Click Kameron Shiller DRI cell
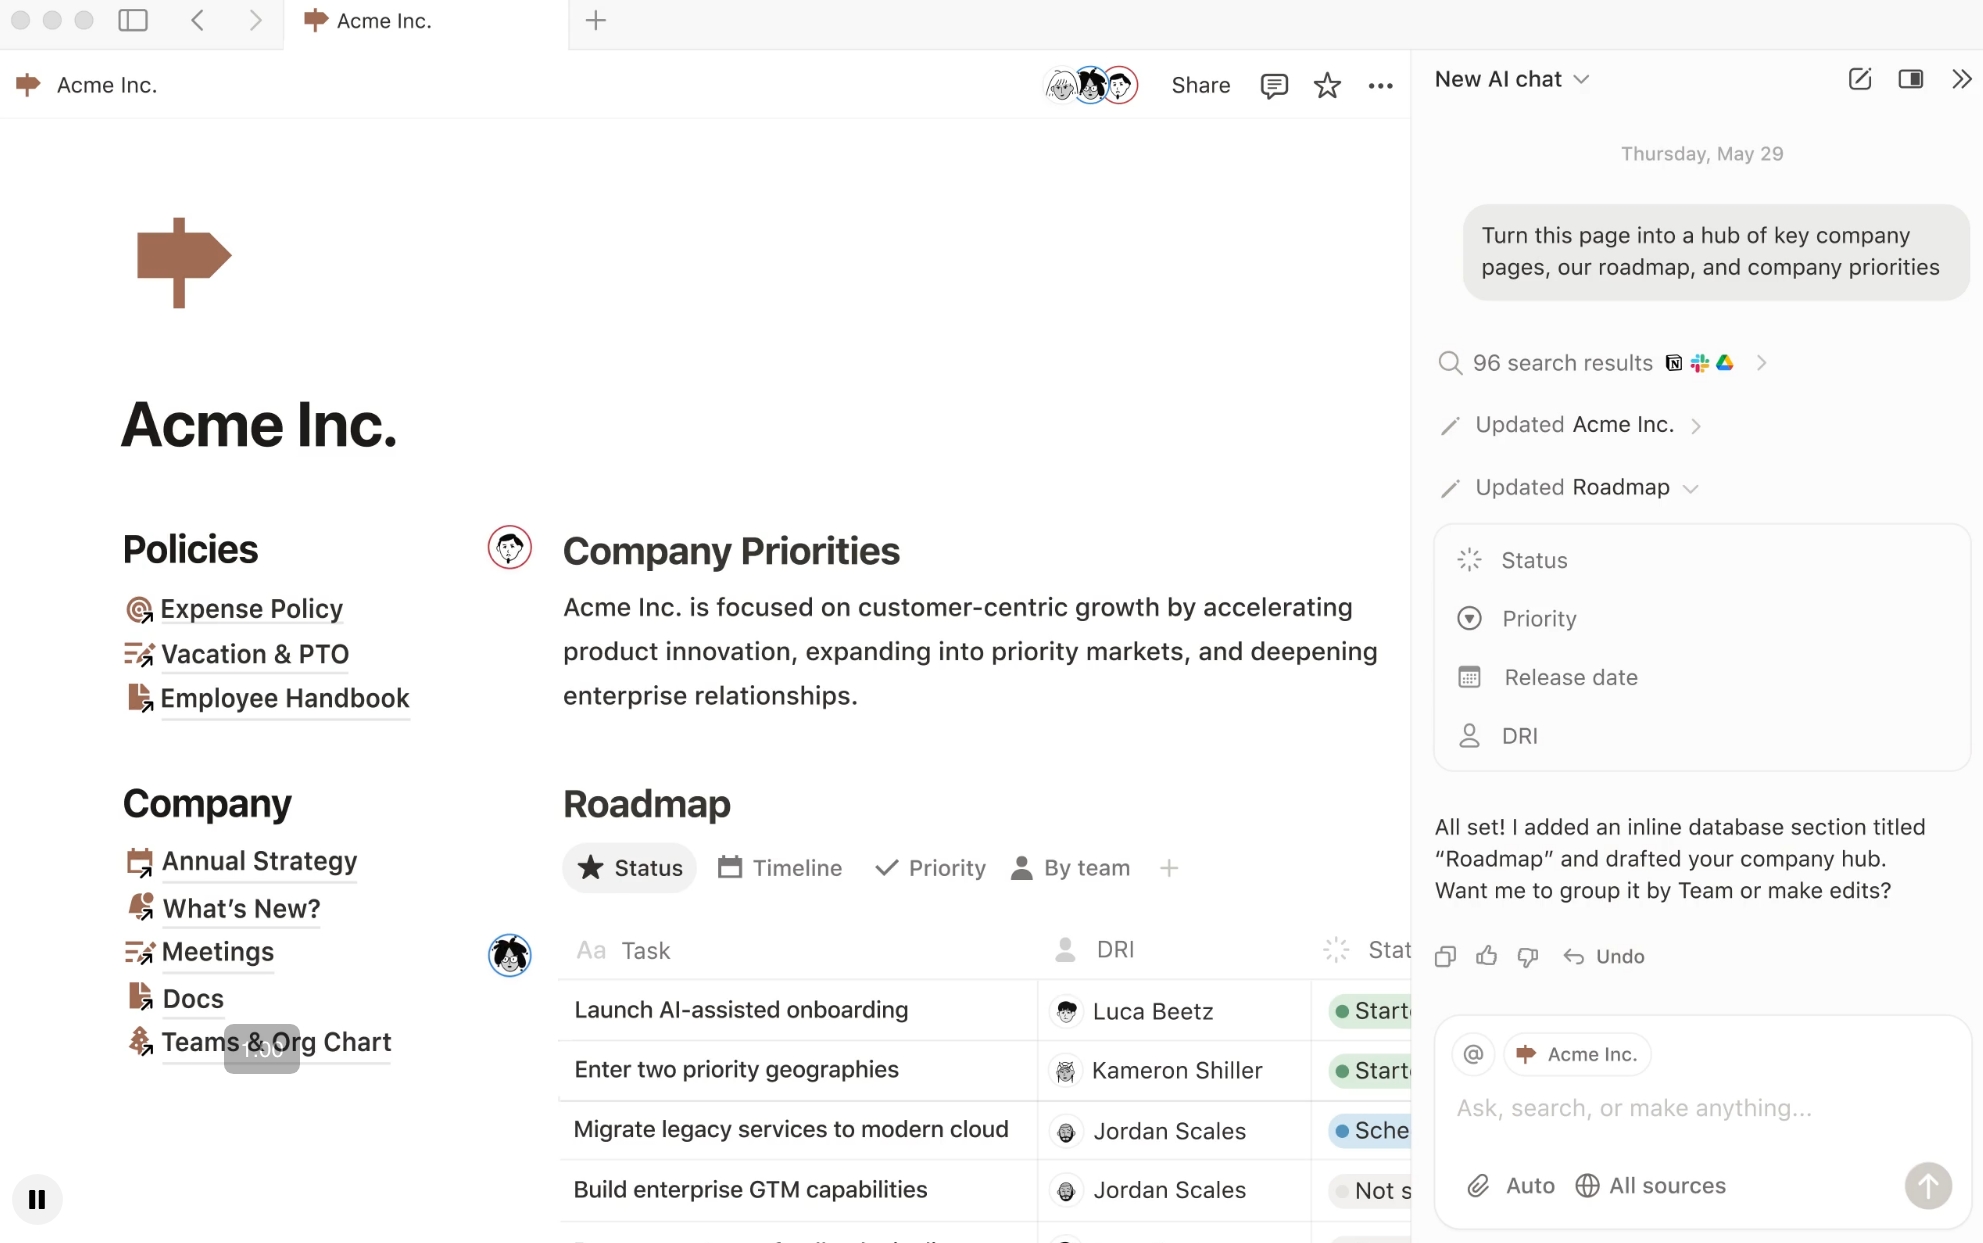 [x=1174, y=1071]
